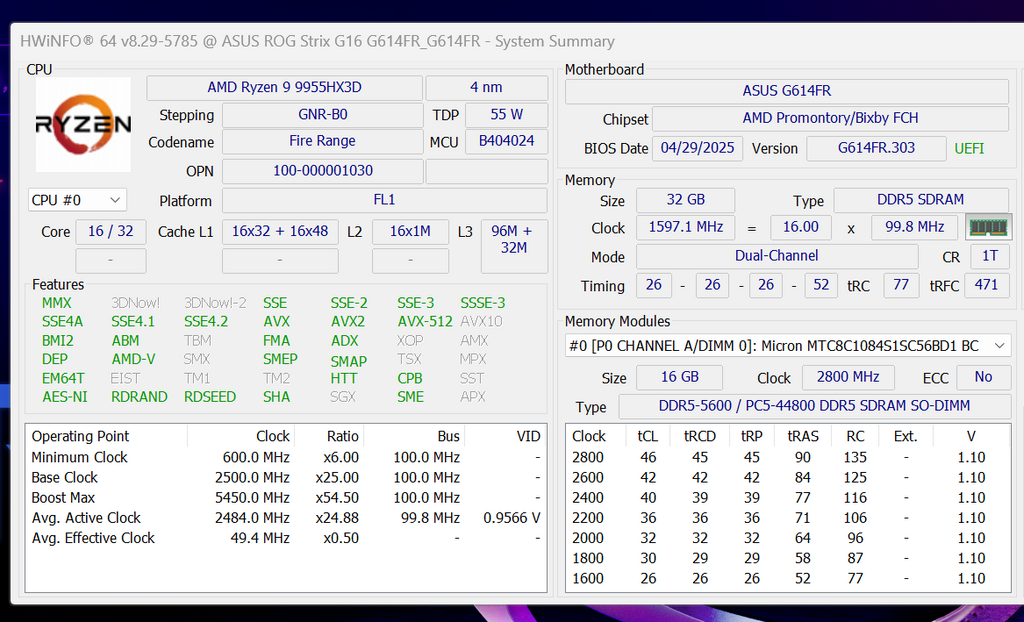Click the Ryzen CPU logo image
Screen dimensions: 1024x622
coord(83,124)
